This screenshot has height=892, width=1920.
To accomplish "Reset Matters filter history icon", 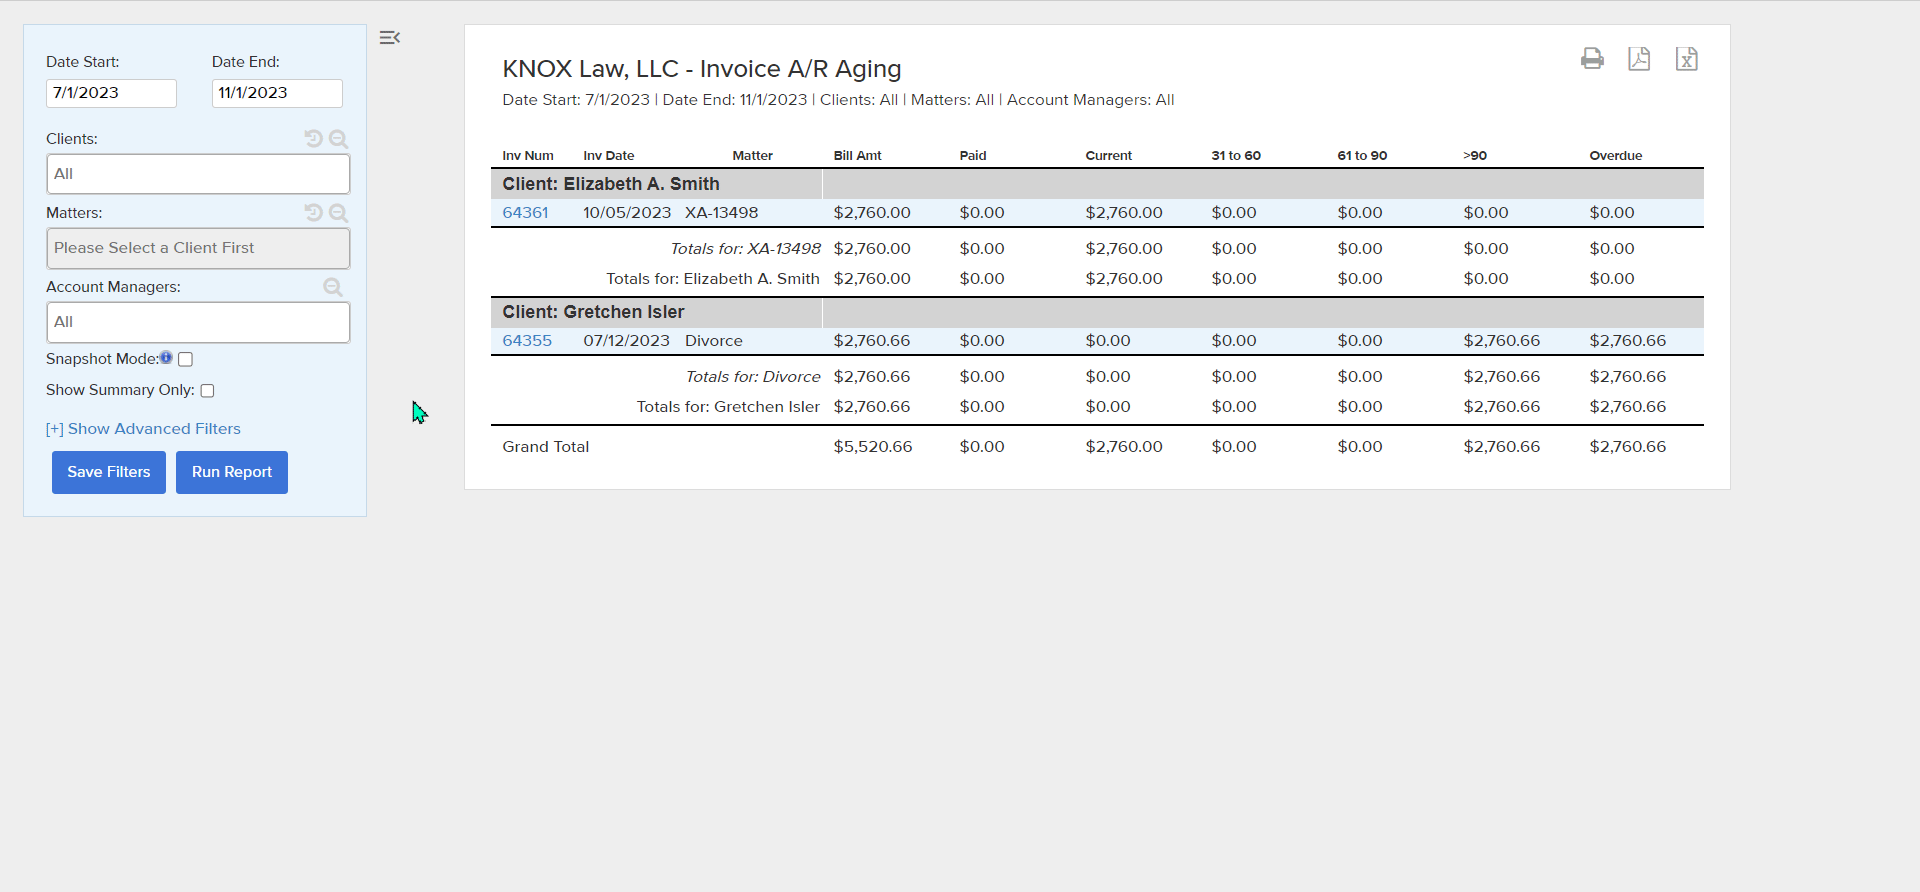I will point(314,213).
